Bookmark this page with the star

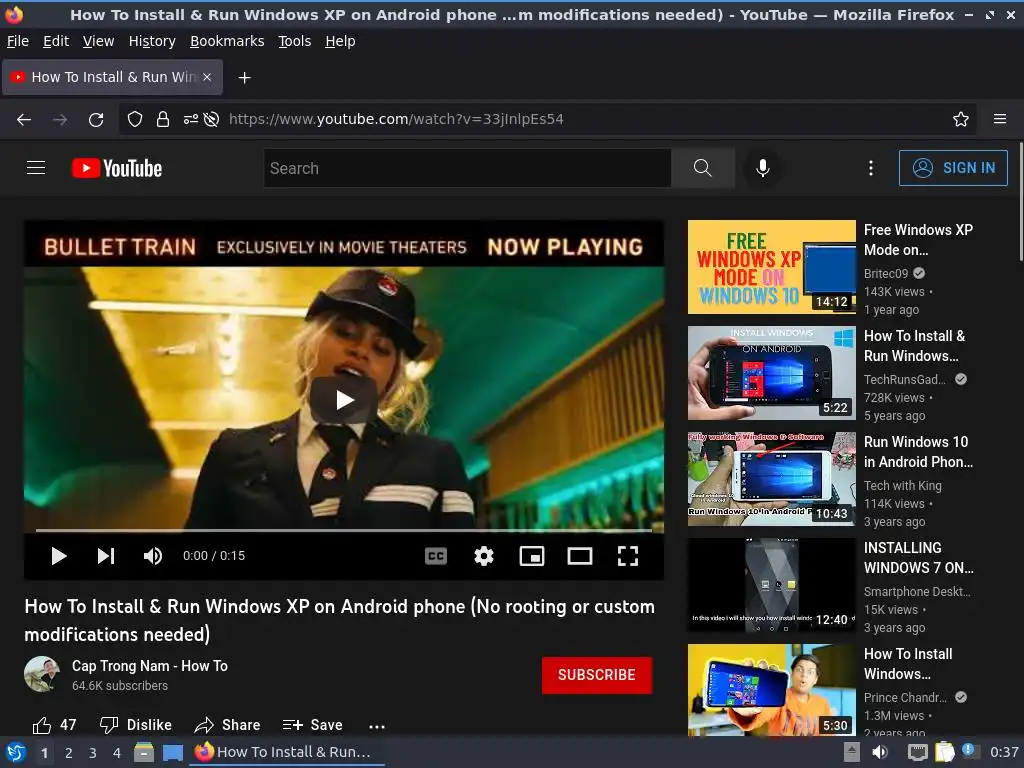[961, 120]
